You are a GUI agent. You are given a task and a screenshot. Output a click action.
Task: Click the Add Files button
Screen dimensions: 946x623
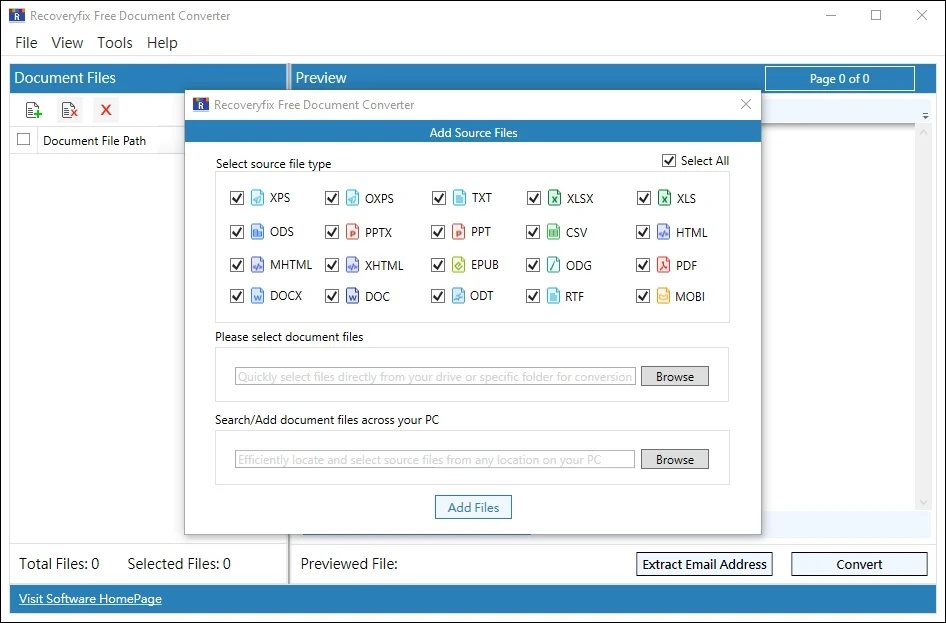[x=473, y=507]
